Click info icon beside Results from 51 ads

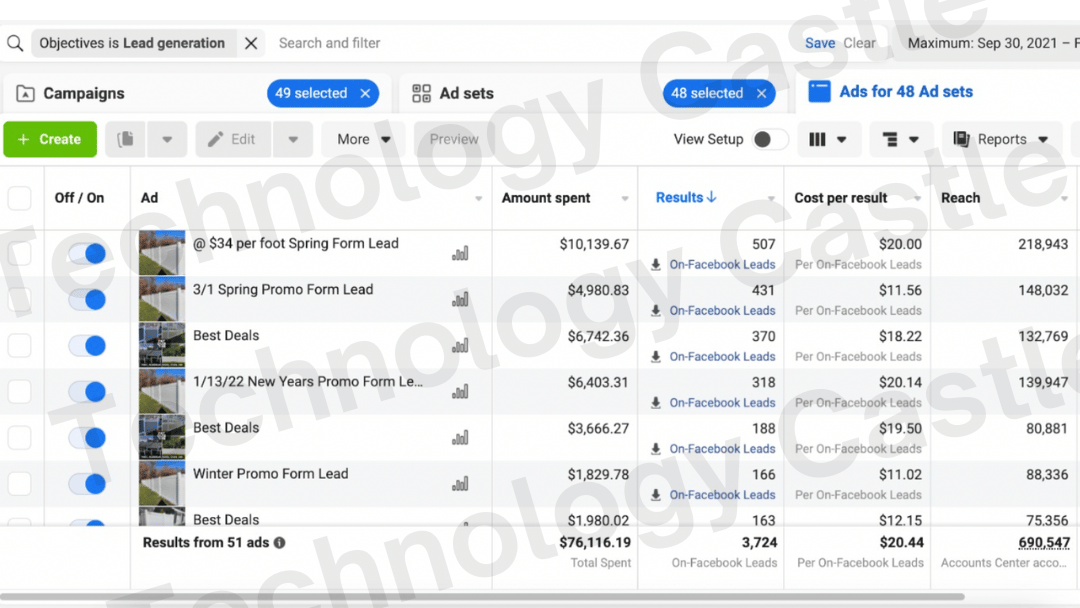tap(280, 543)
